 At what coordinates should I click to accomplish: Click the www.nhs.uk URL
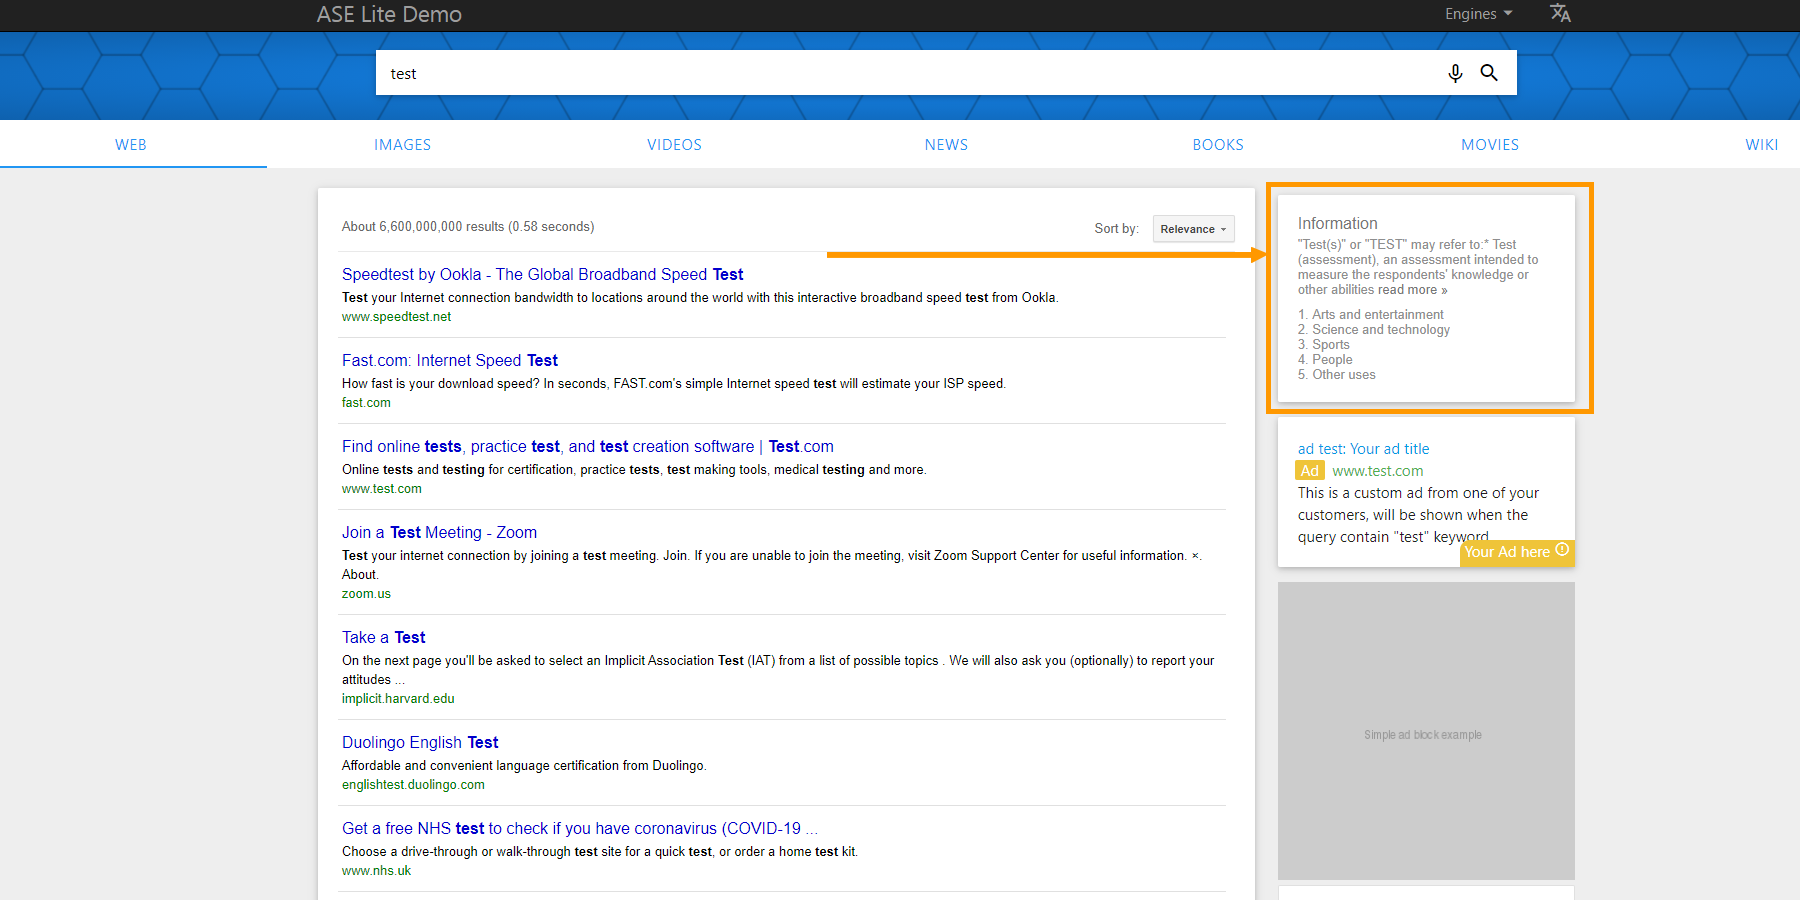coord(376,871)
